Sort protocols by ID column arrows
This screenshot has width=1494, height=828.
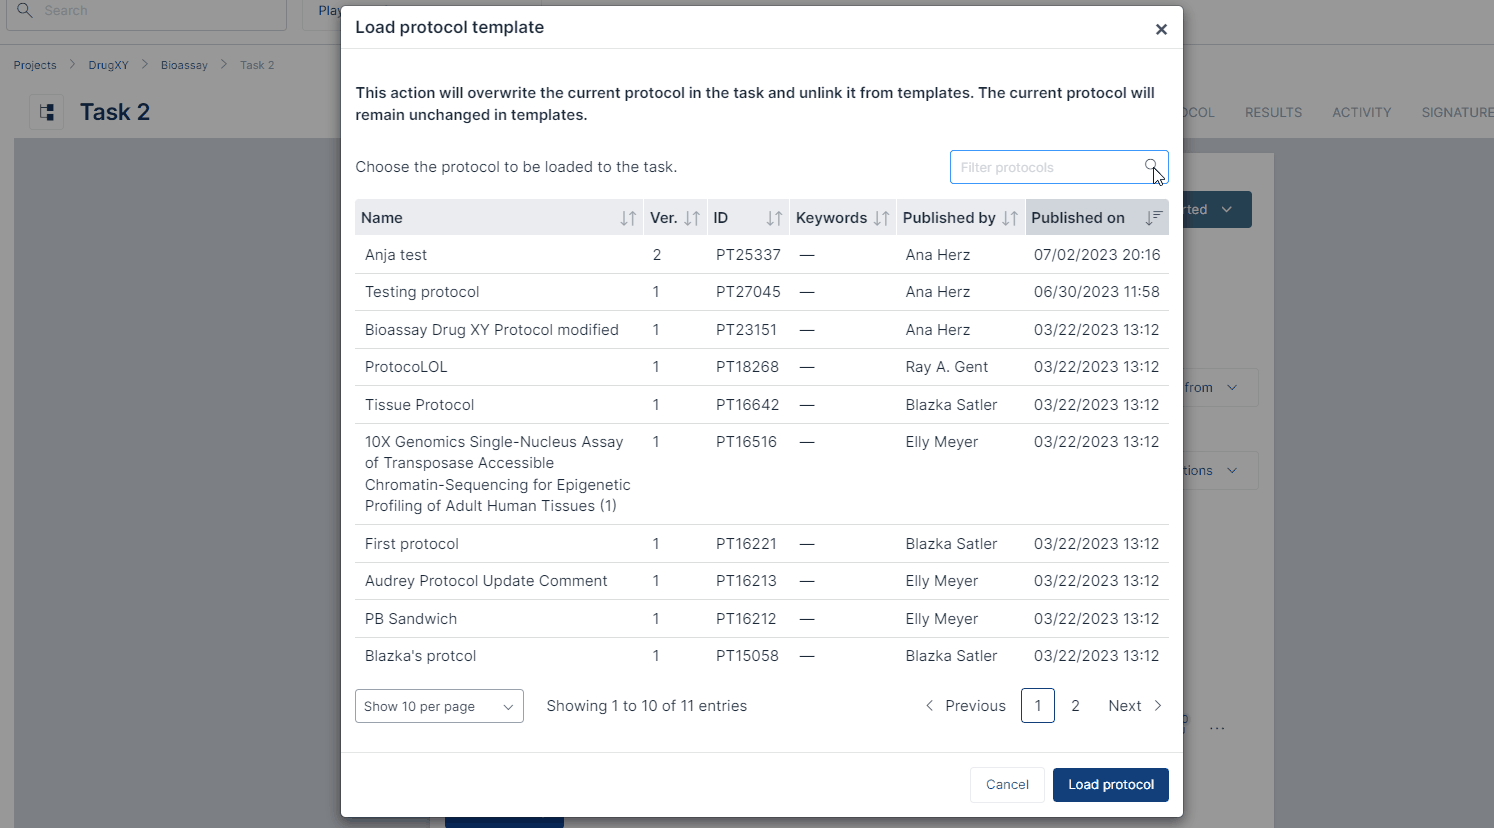pyautogui.click(x=774, y=218)
